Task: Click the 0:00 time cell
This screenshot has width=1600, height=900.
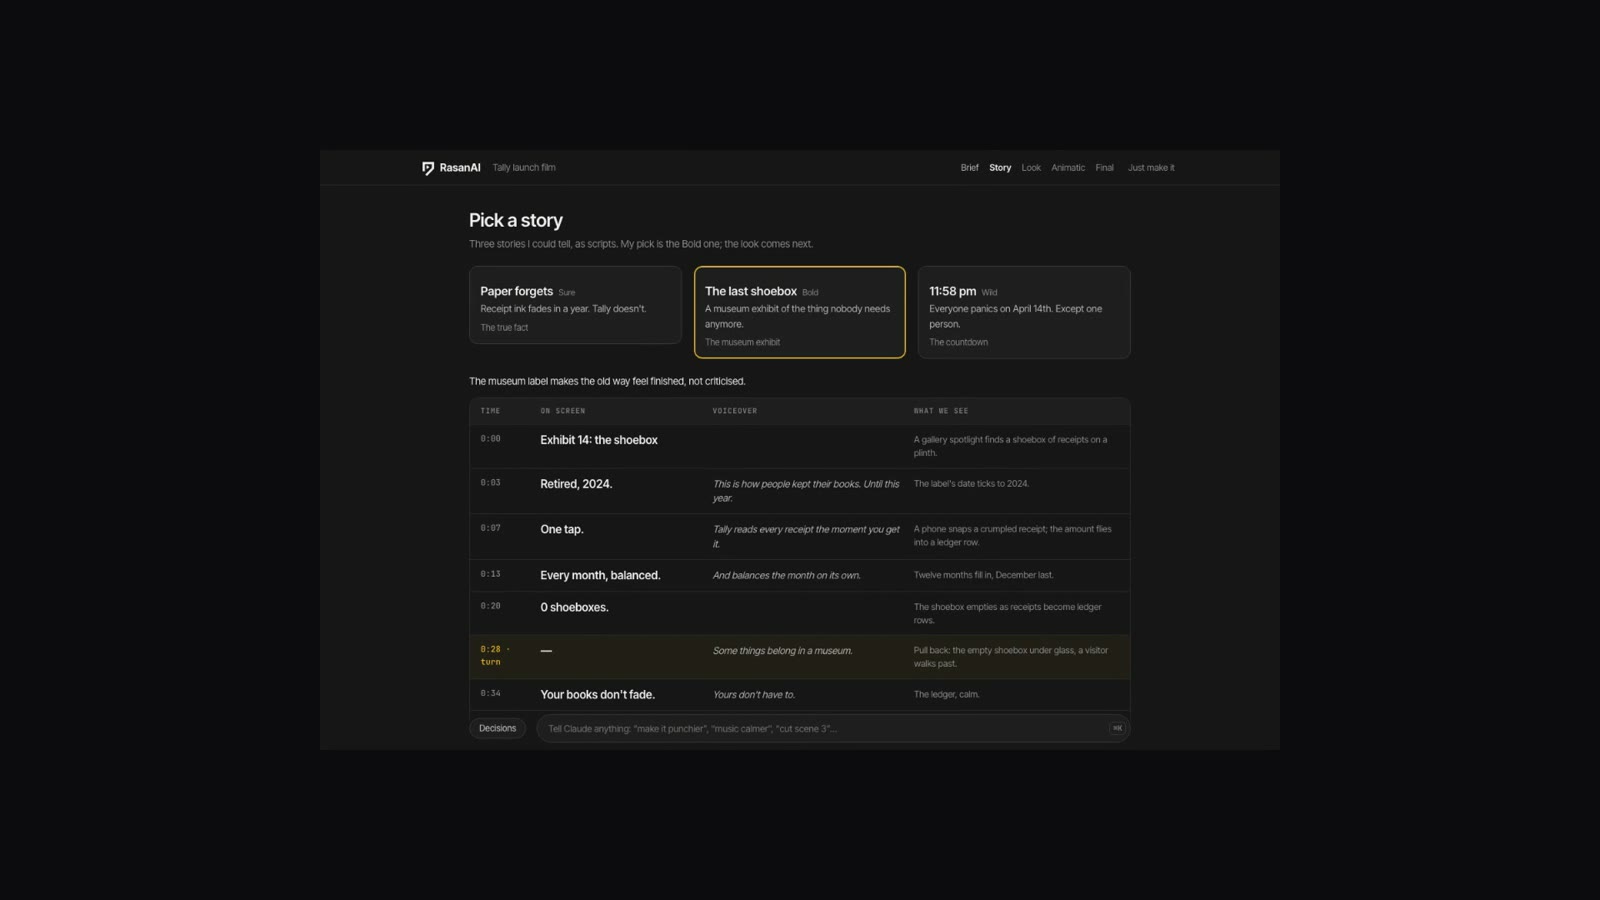Action: (x=490, y=439)
